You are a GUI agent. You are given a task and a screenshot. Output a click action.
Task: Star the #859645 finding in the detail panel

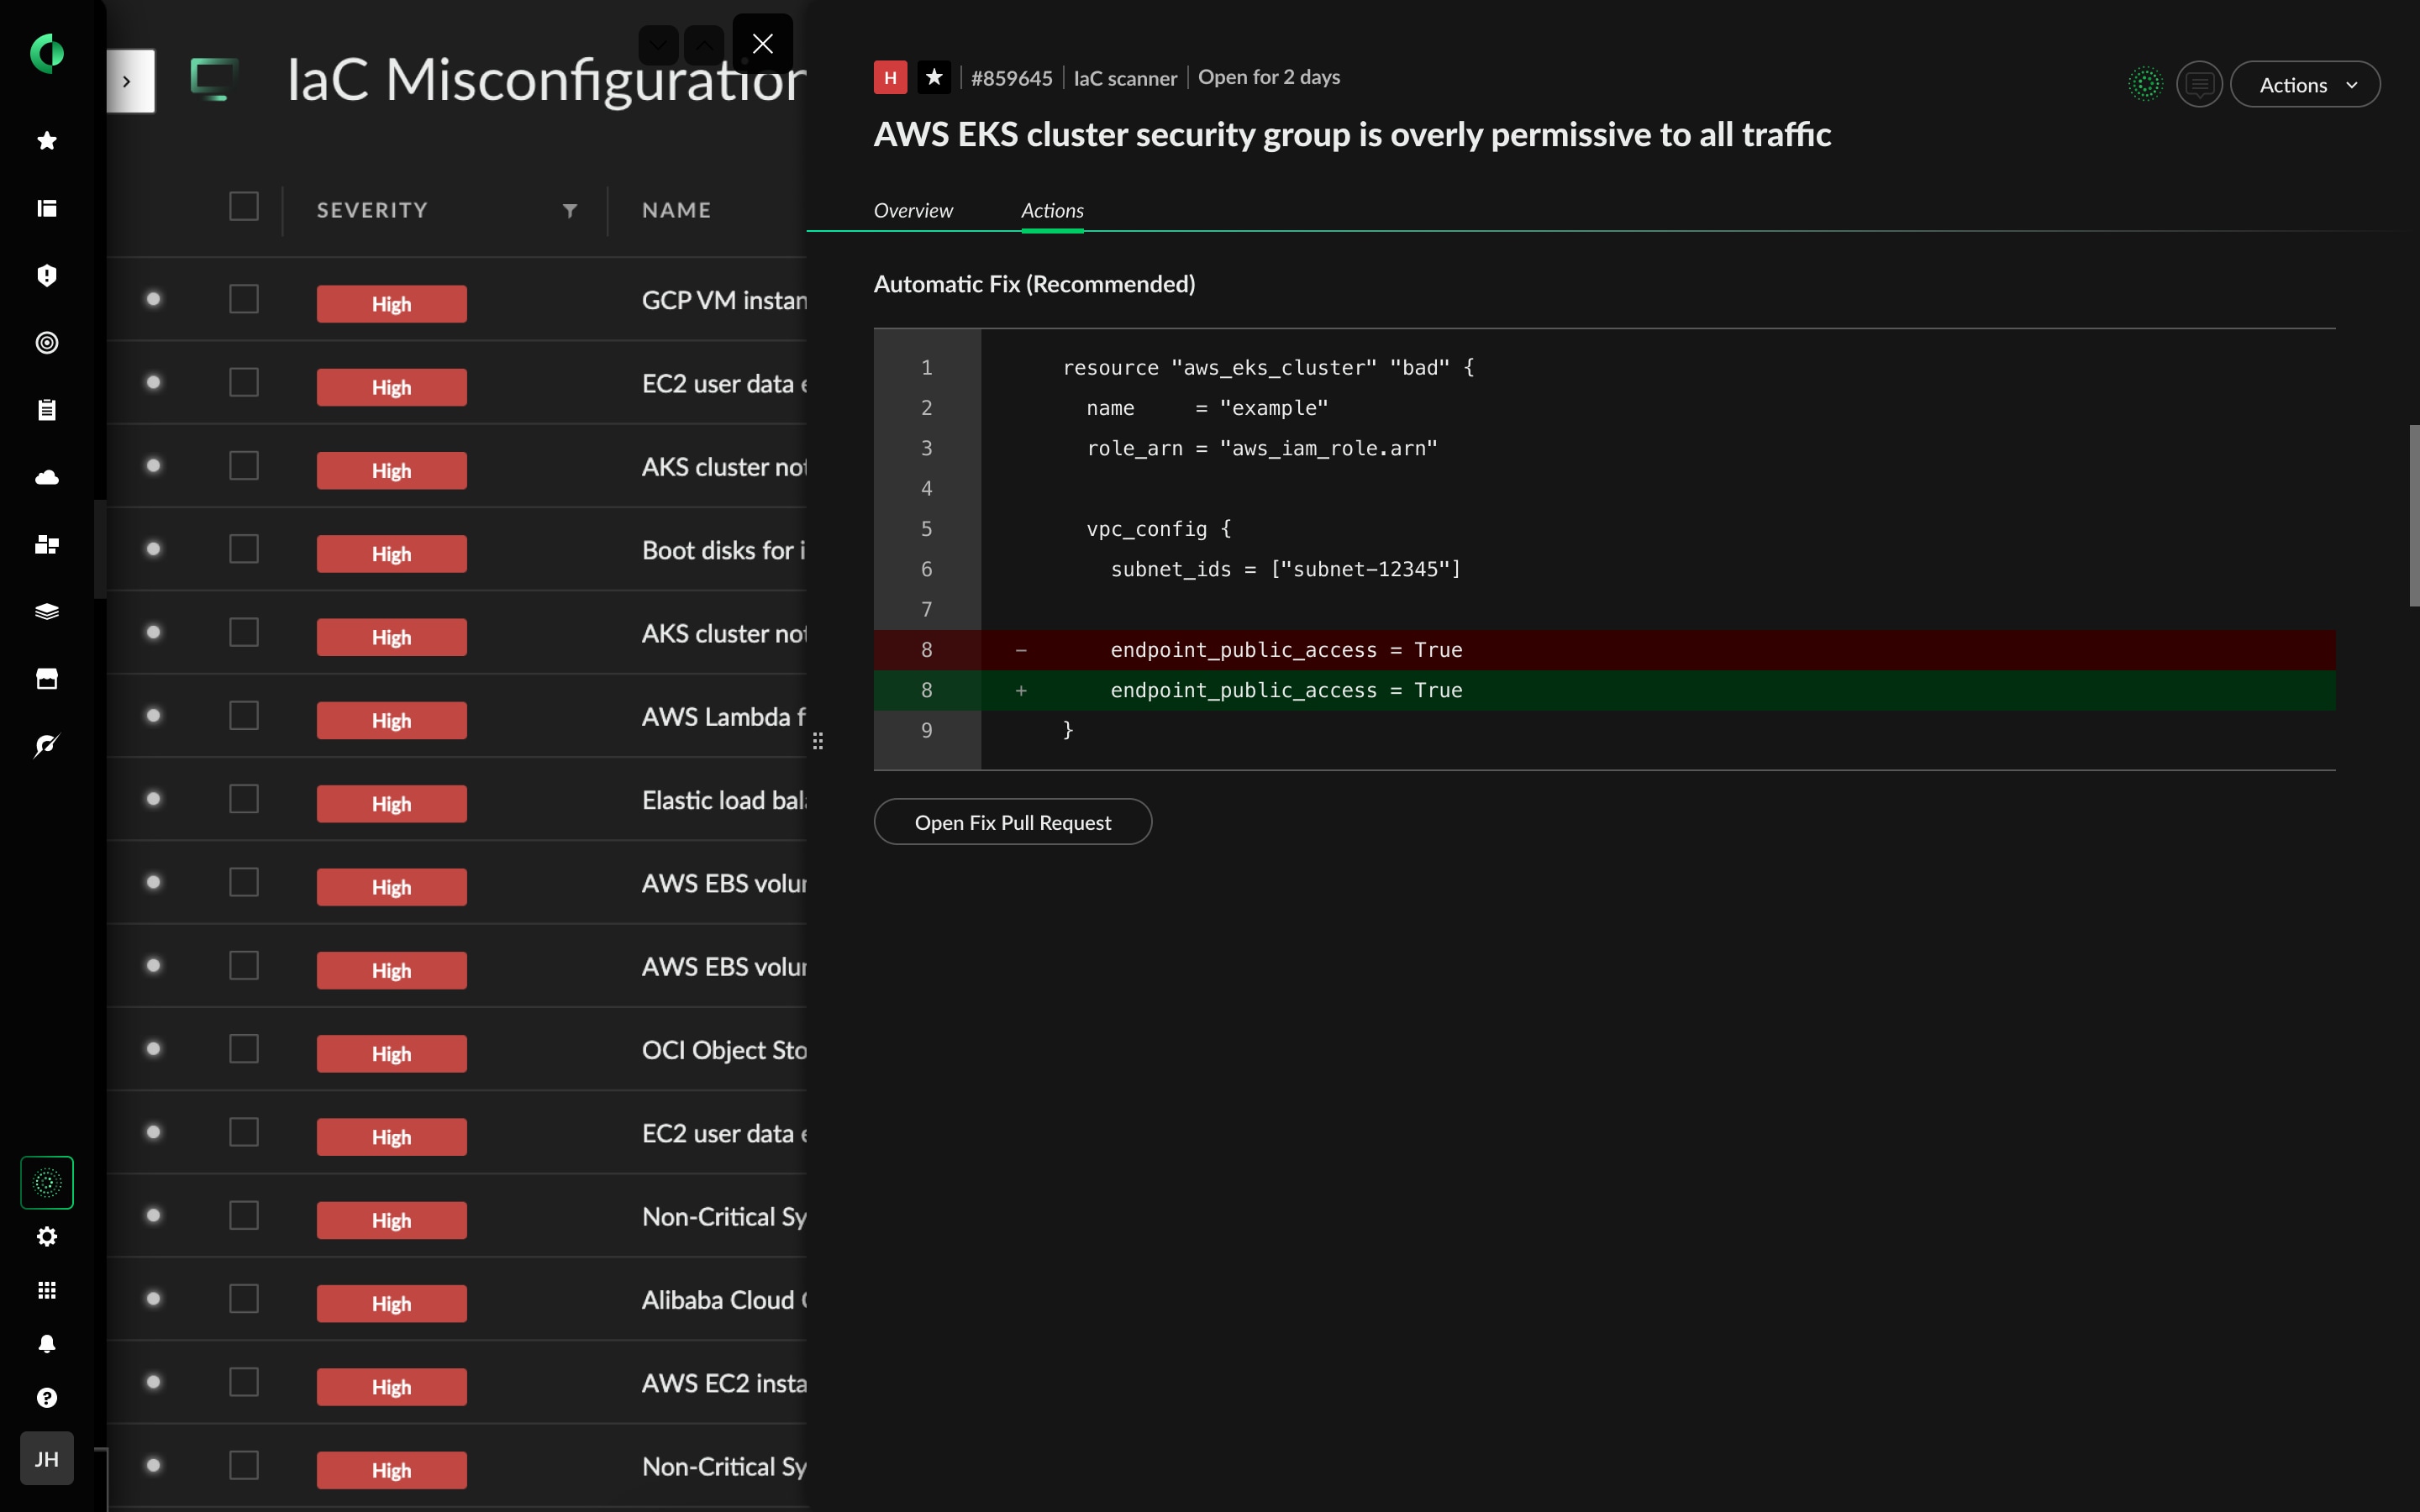(x=934, y=77)
